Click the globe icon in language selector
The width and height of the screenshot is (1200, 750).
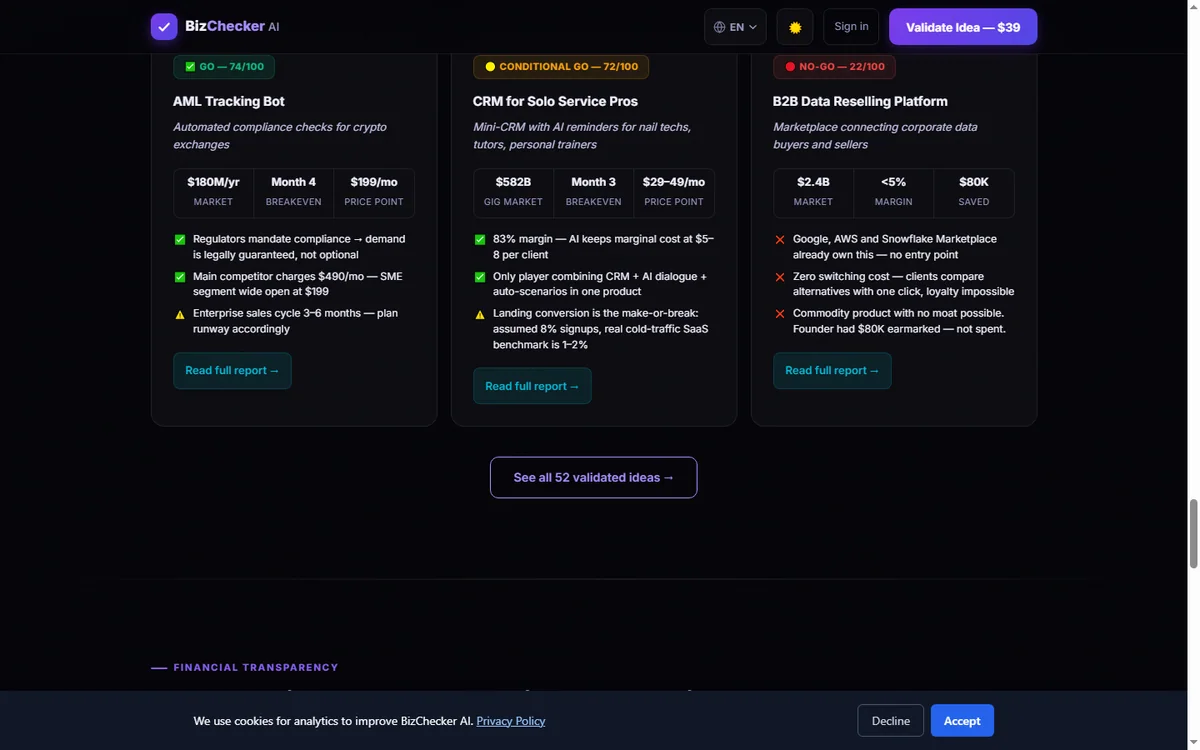(719, 27)
